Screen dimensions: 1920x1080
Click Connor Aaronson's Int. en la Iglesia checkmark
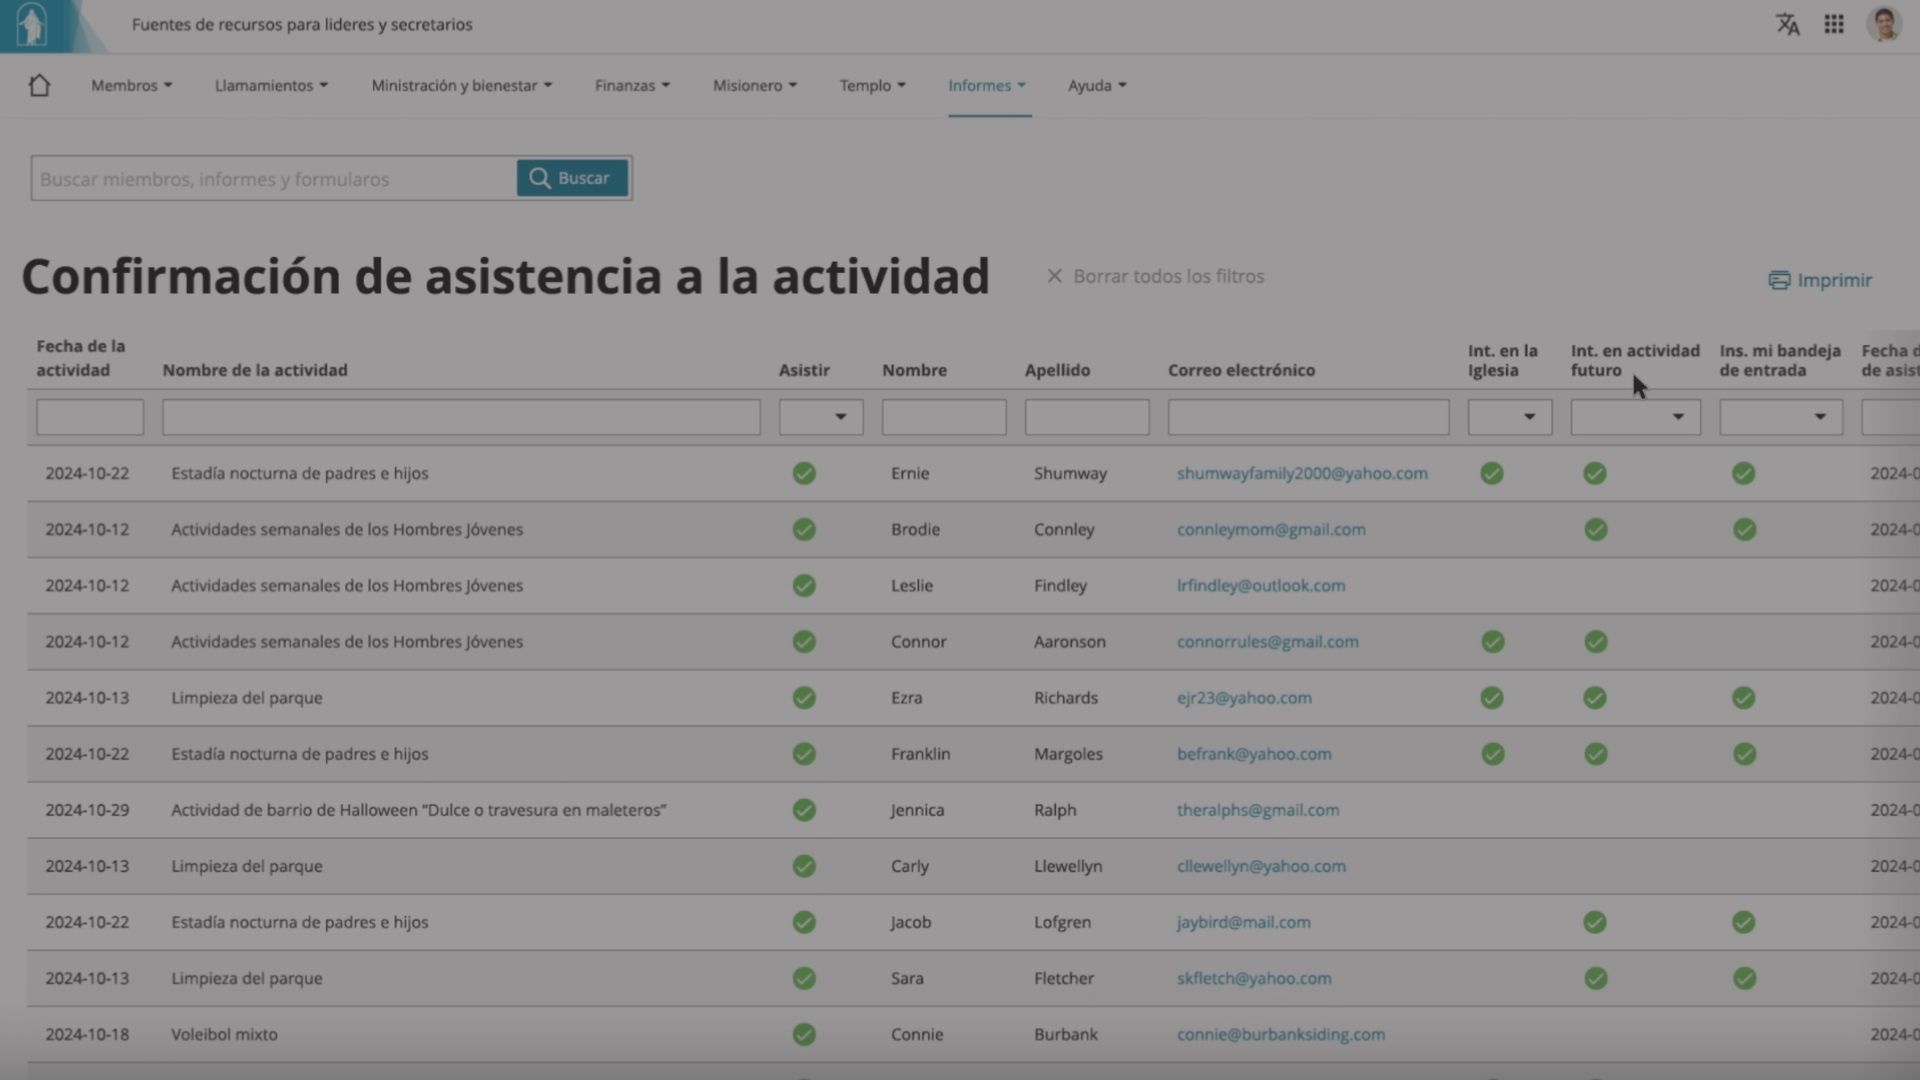pos(1492,642)
